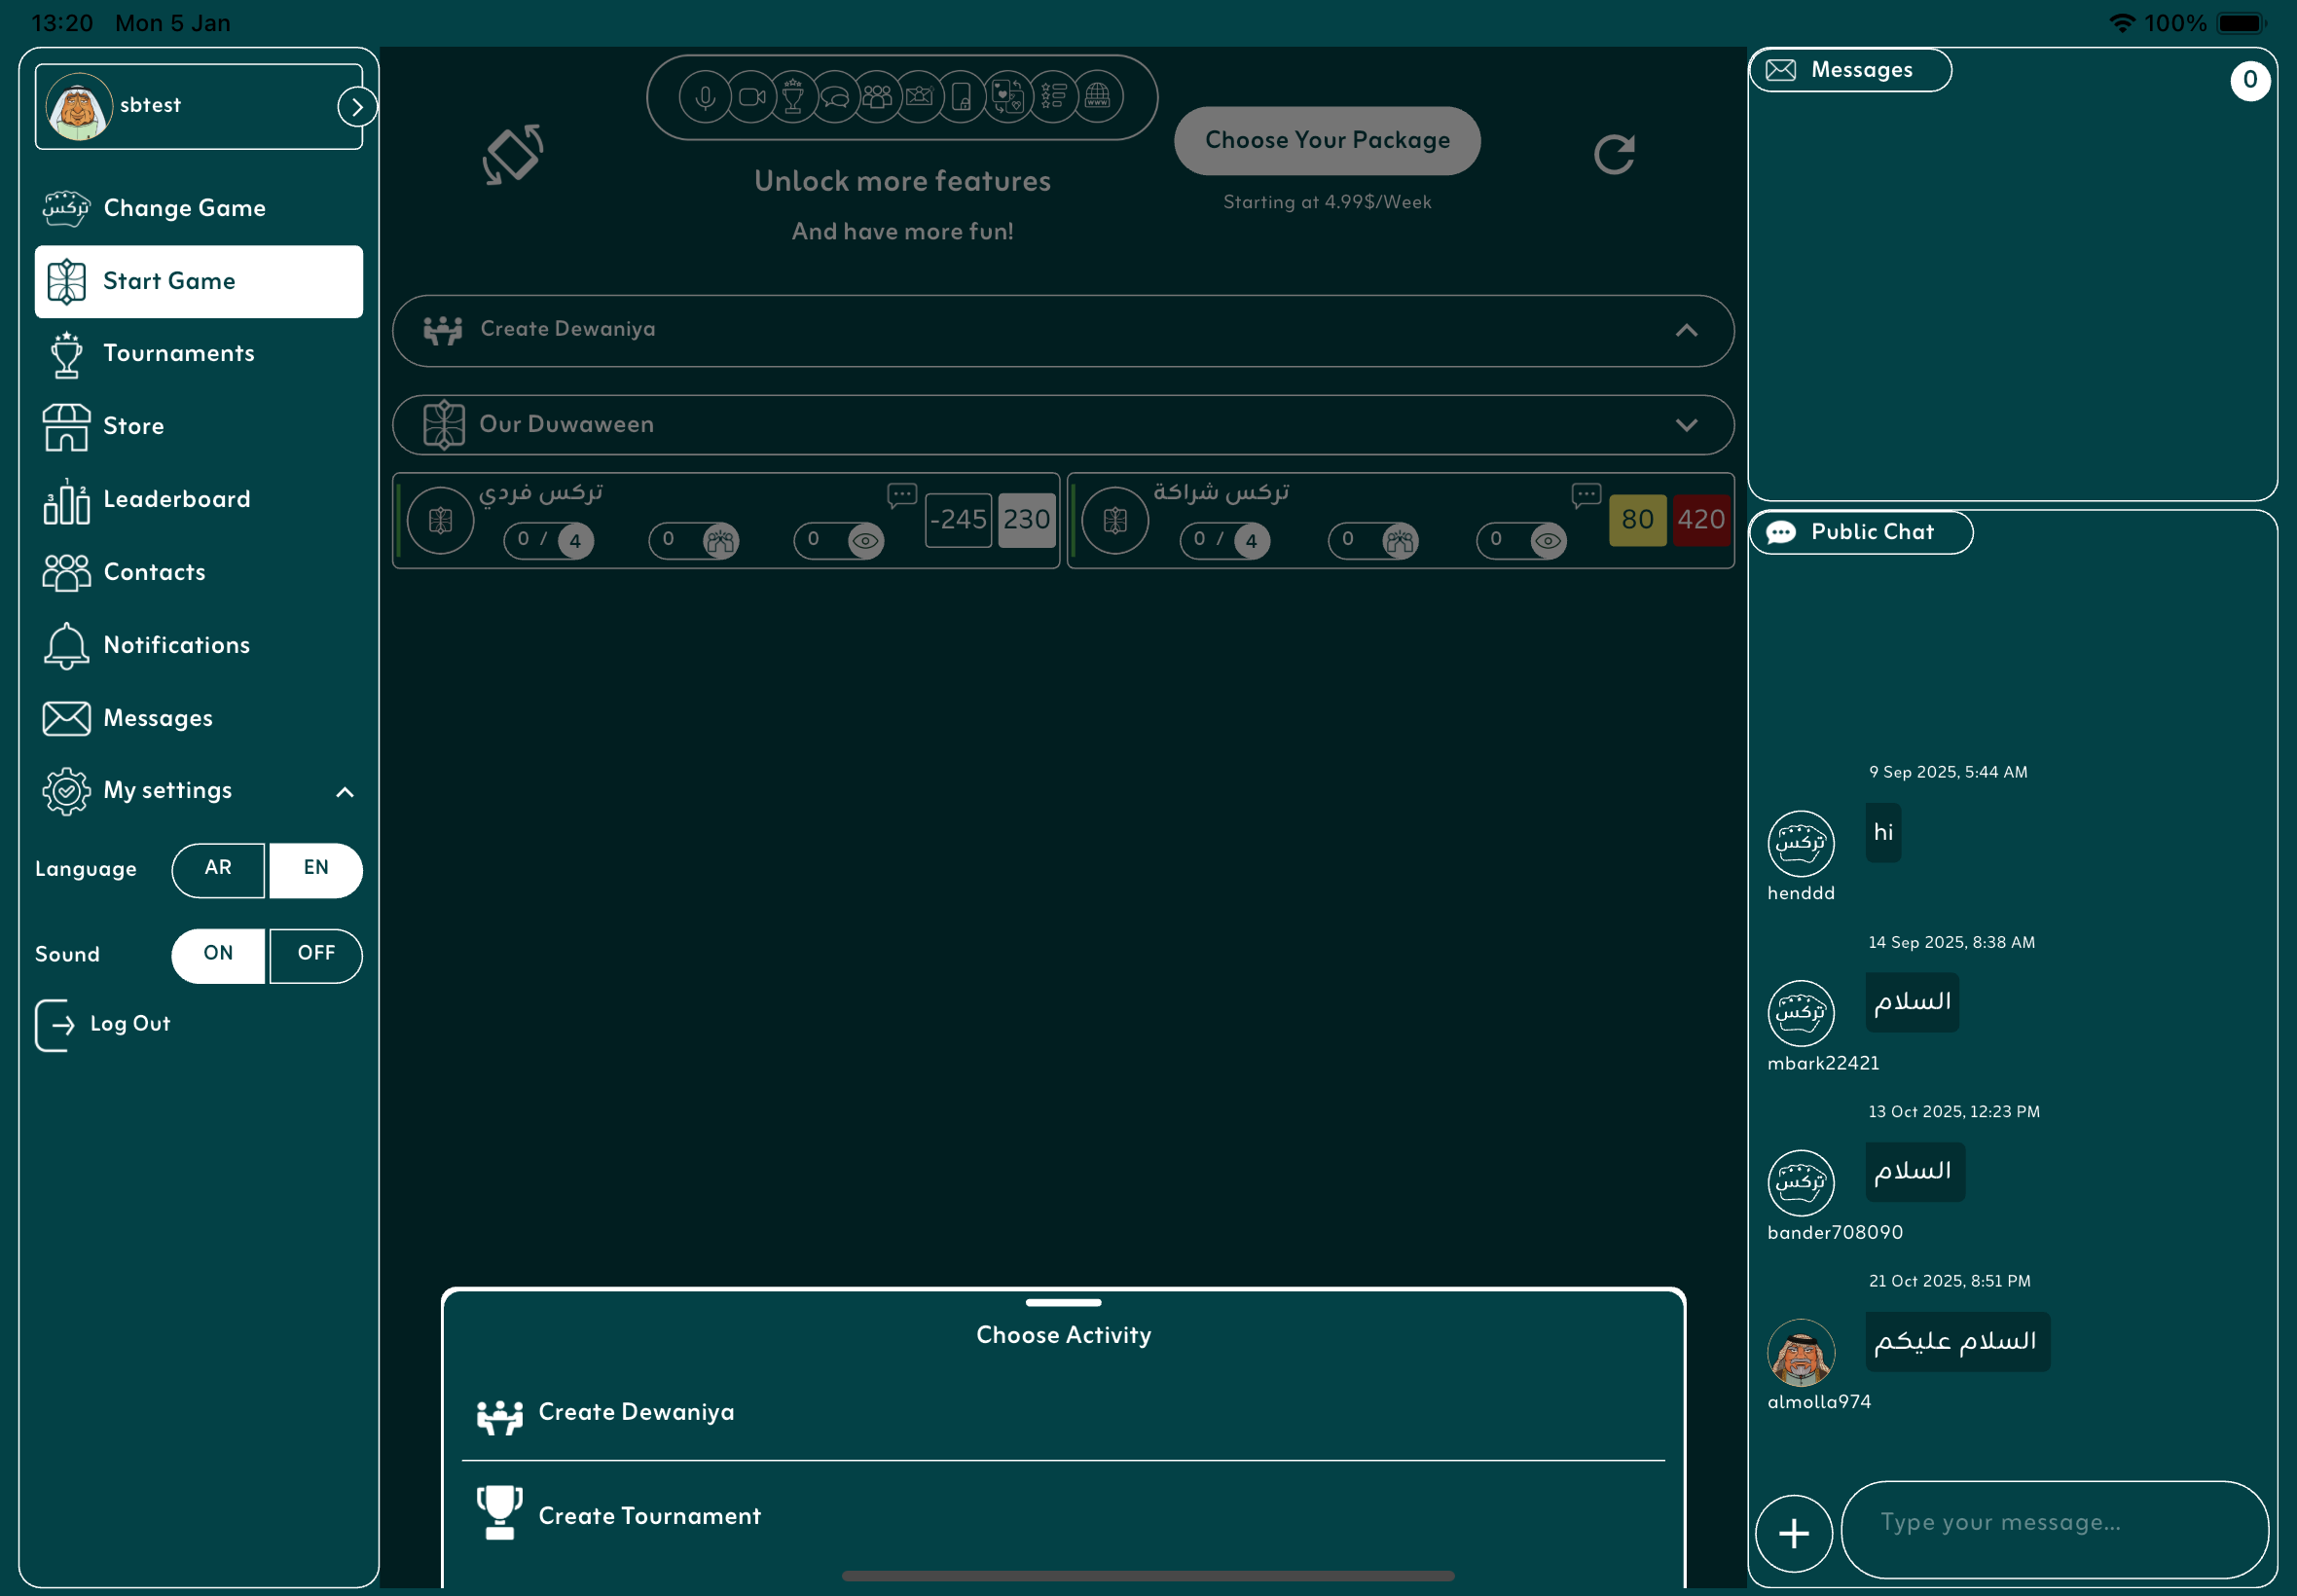Open sbtest profile arrow button

pyautogui.click(x=357, y=106)
